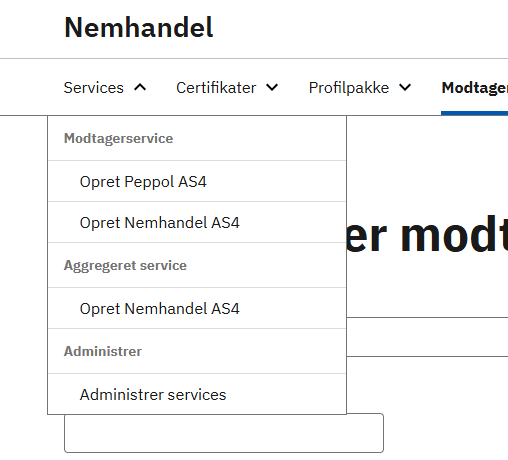Click the large page heading text
This screenshot has height=460, width=508.
[x=427, y=233]
